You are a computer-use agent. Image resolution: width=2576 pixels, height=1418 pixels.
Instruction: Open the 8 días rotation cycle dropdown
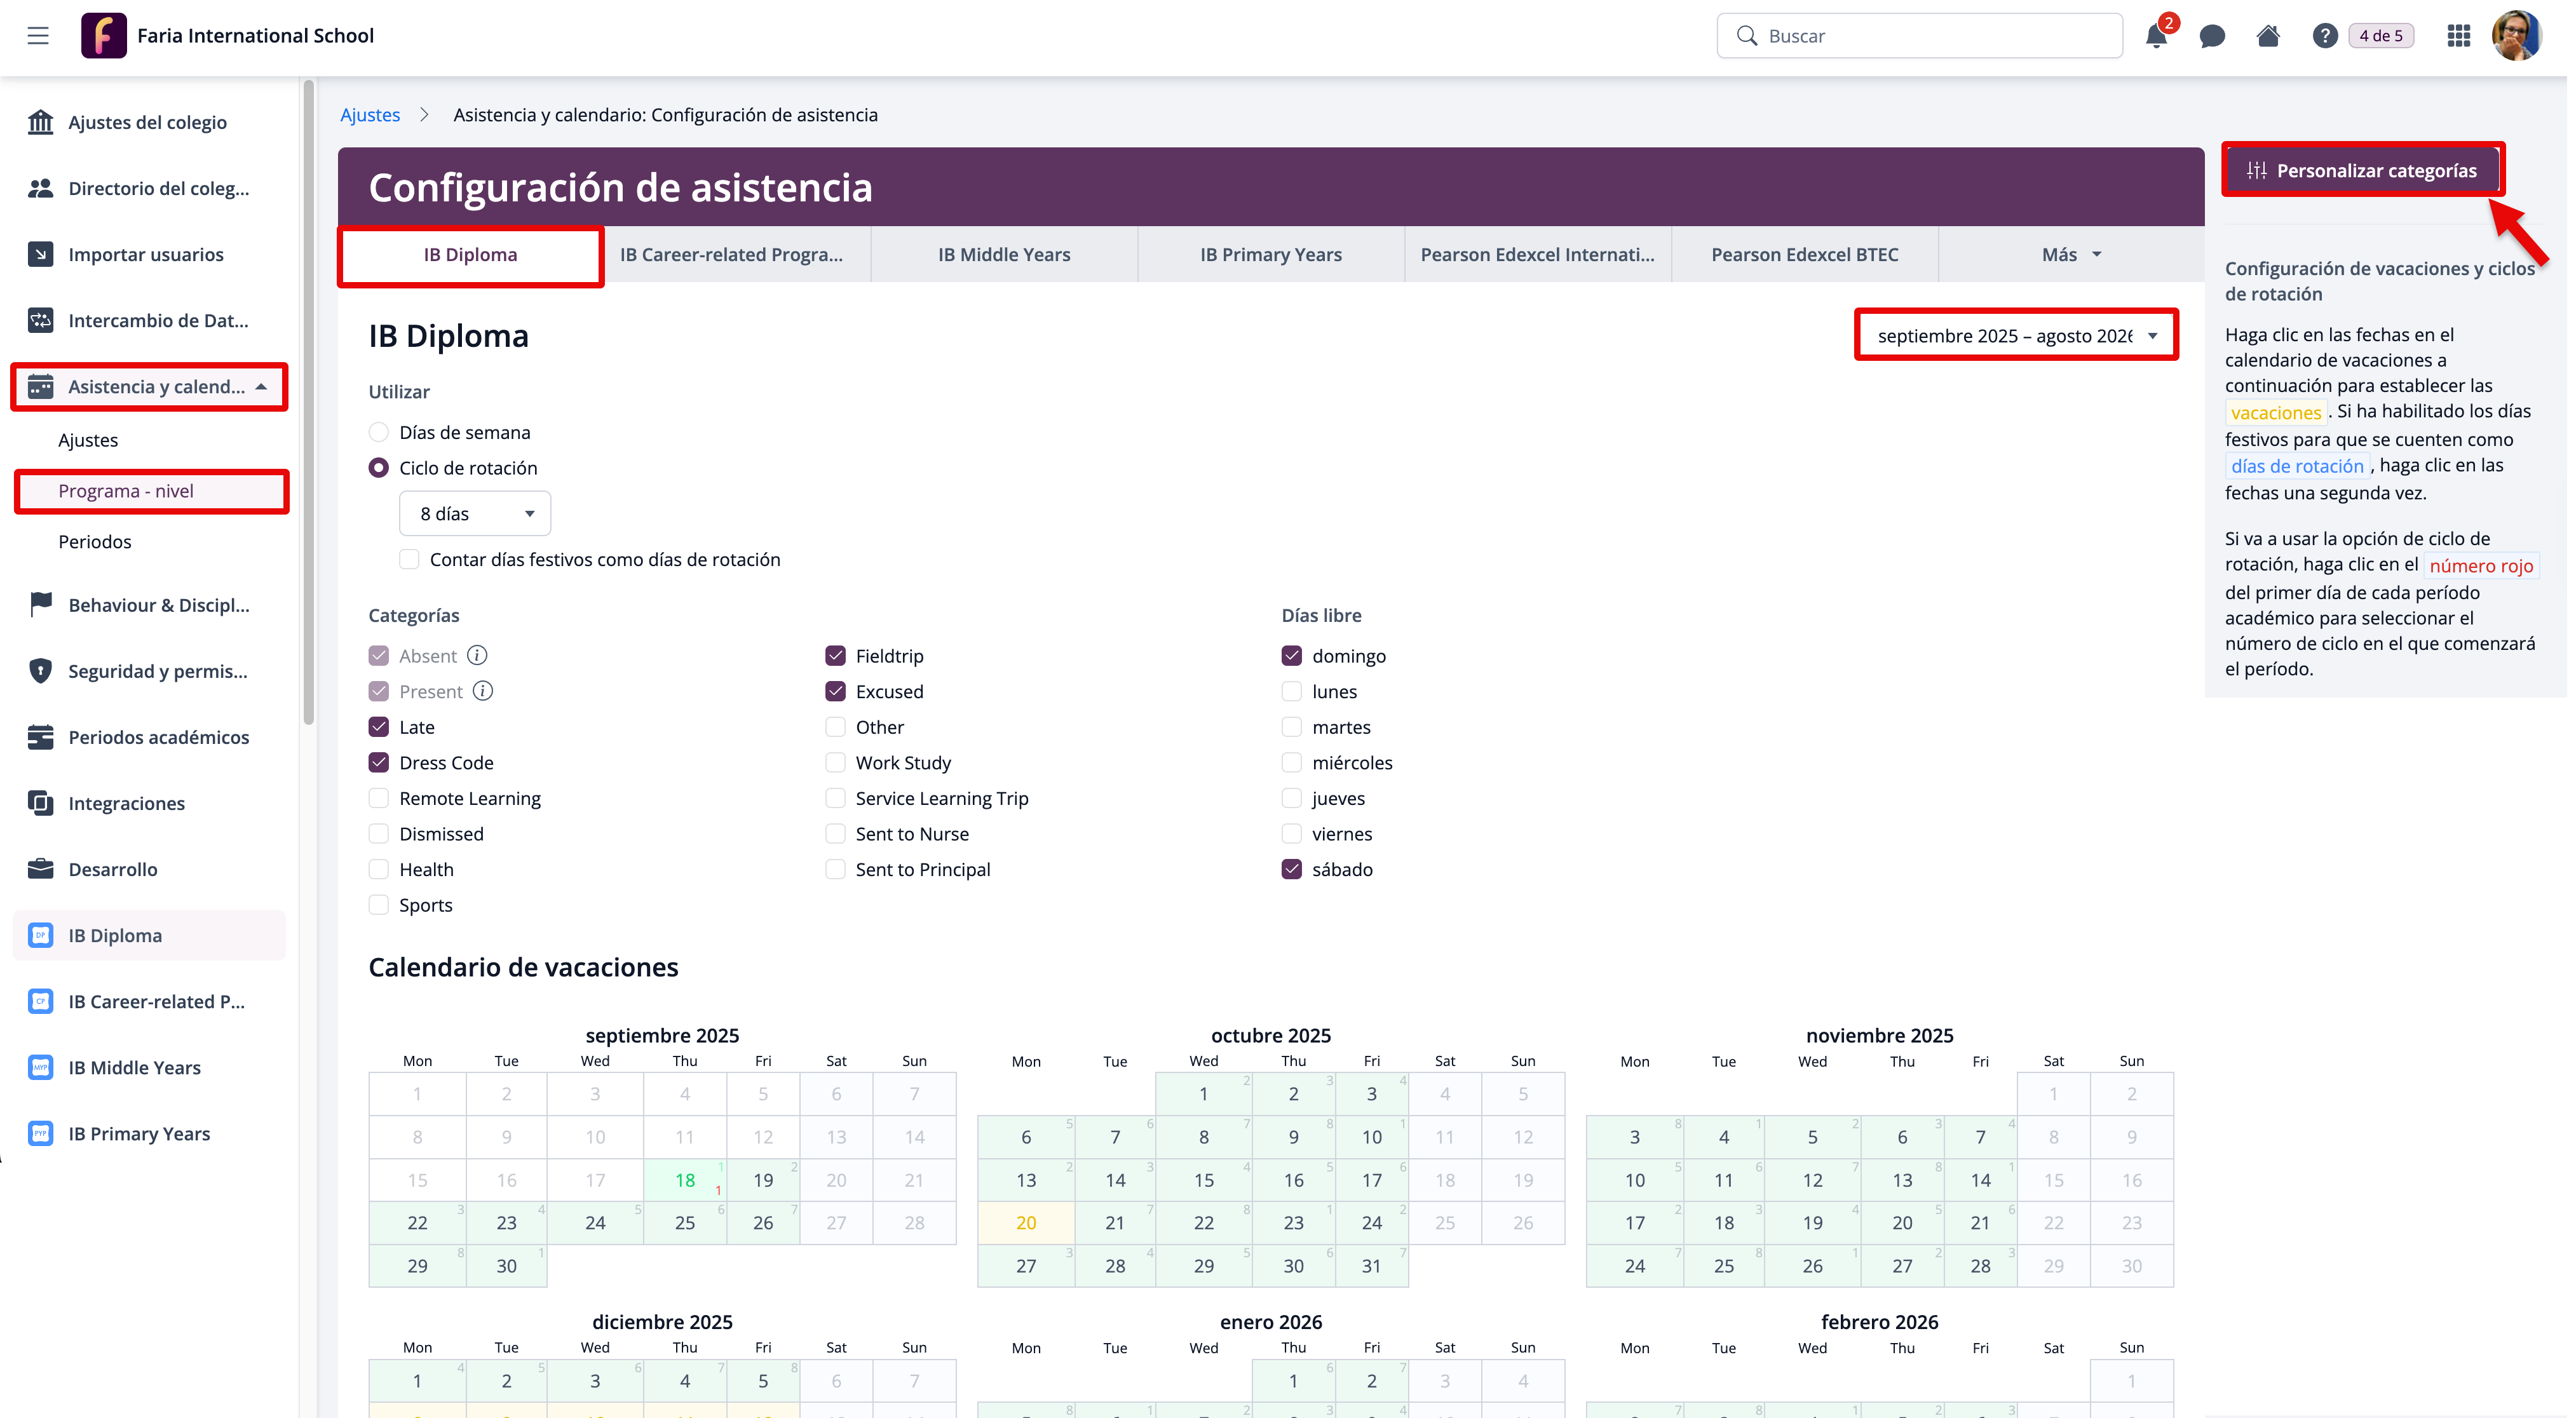tap(475, 513)
